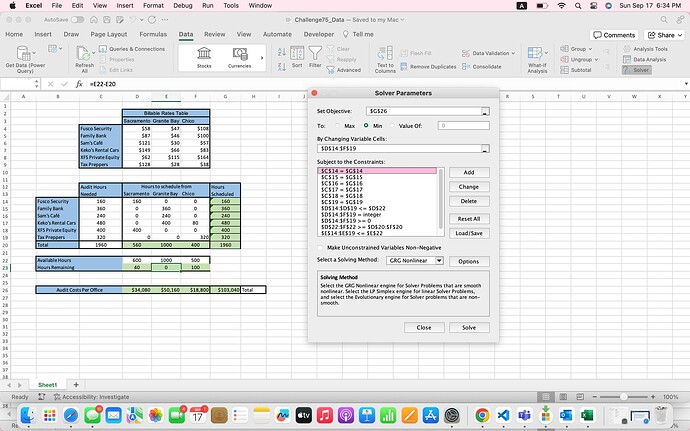Viewport: 690px width, 431px height.
Task: Open Get Data (Power Query)
Action: coord(25,59)
